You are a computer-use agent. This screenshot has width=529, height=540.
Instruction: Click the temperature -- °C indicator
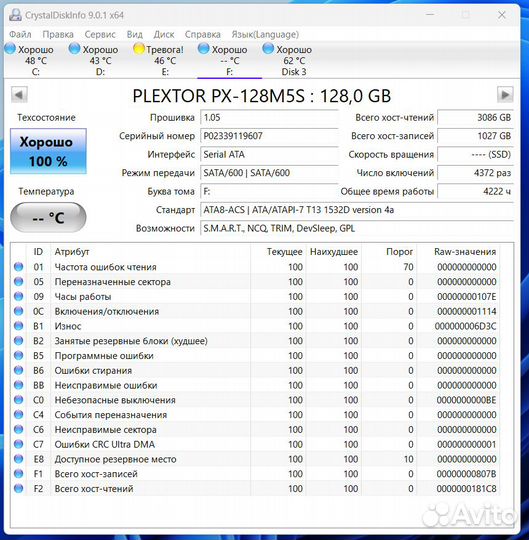coord(48,218)
